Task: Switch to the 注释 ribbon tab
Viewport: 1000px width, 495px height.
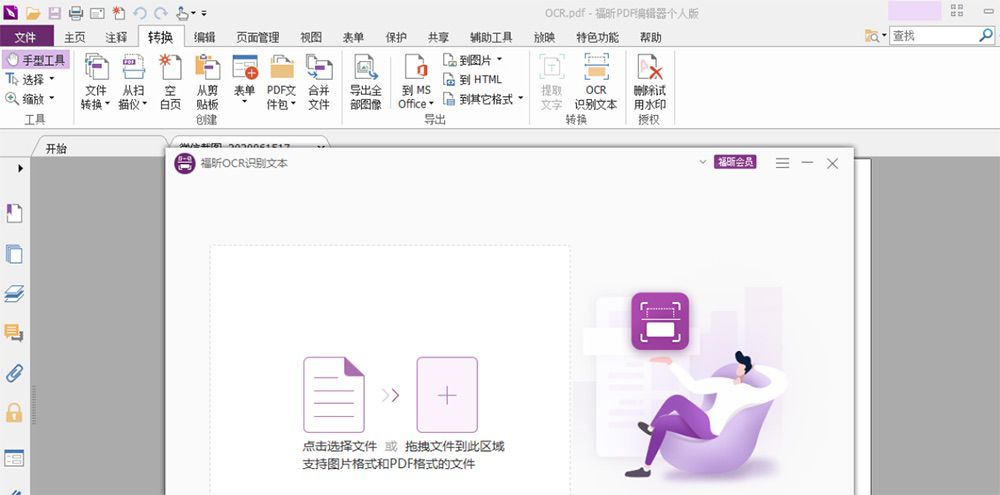Action: click(117, 38)
